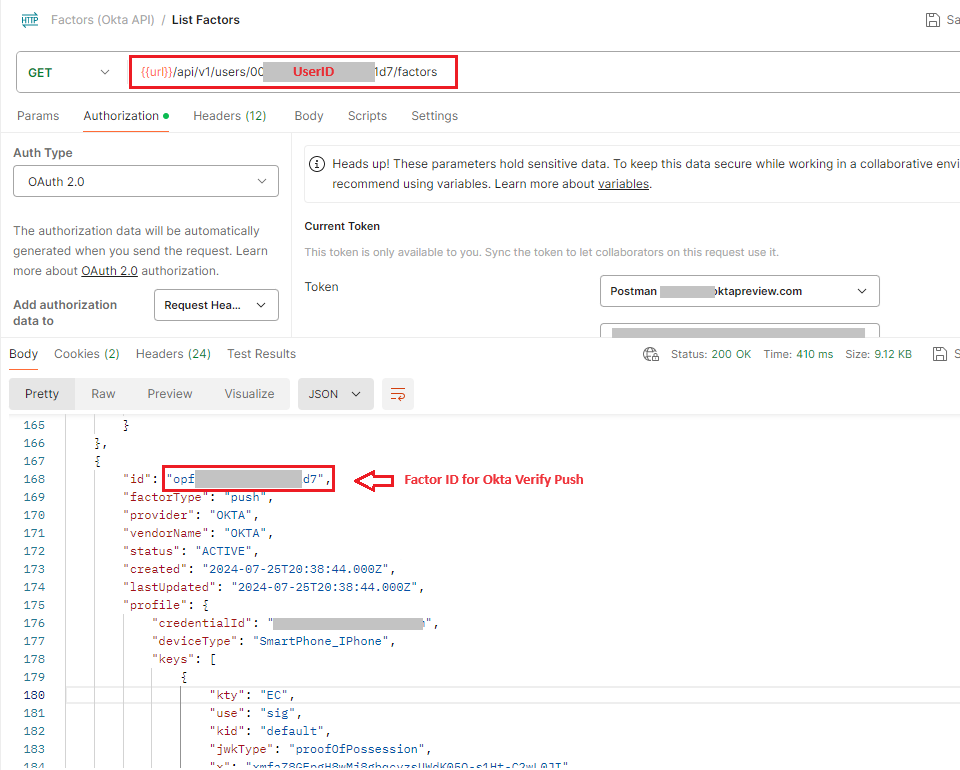
Task: Open the JSON format dropdown
Action: (x=336, y=394)
